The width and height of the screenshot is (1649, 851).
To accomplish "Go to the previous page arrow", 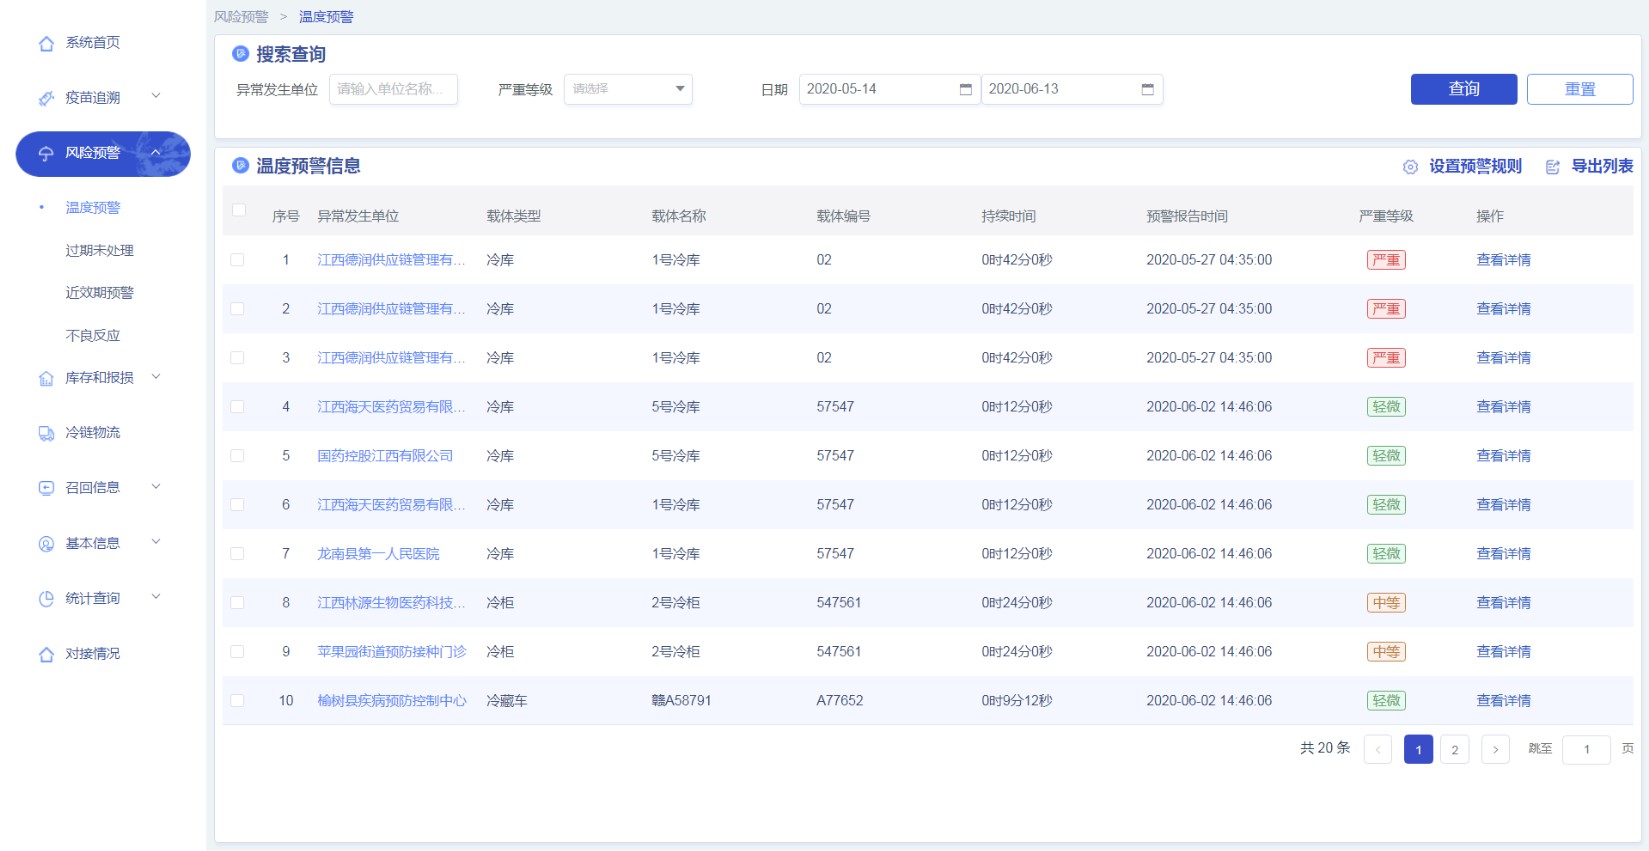I will [1378, 749].
